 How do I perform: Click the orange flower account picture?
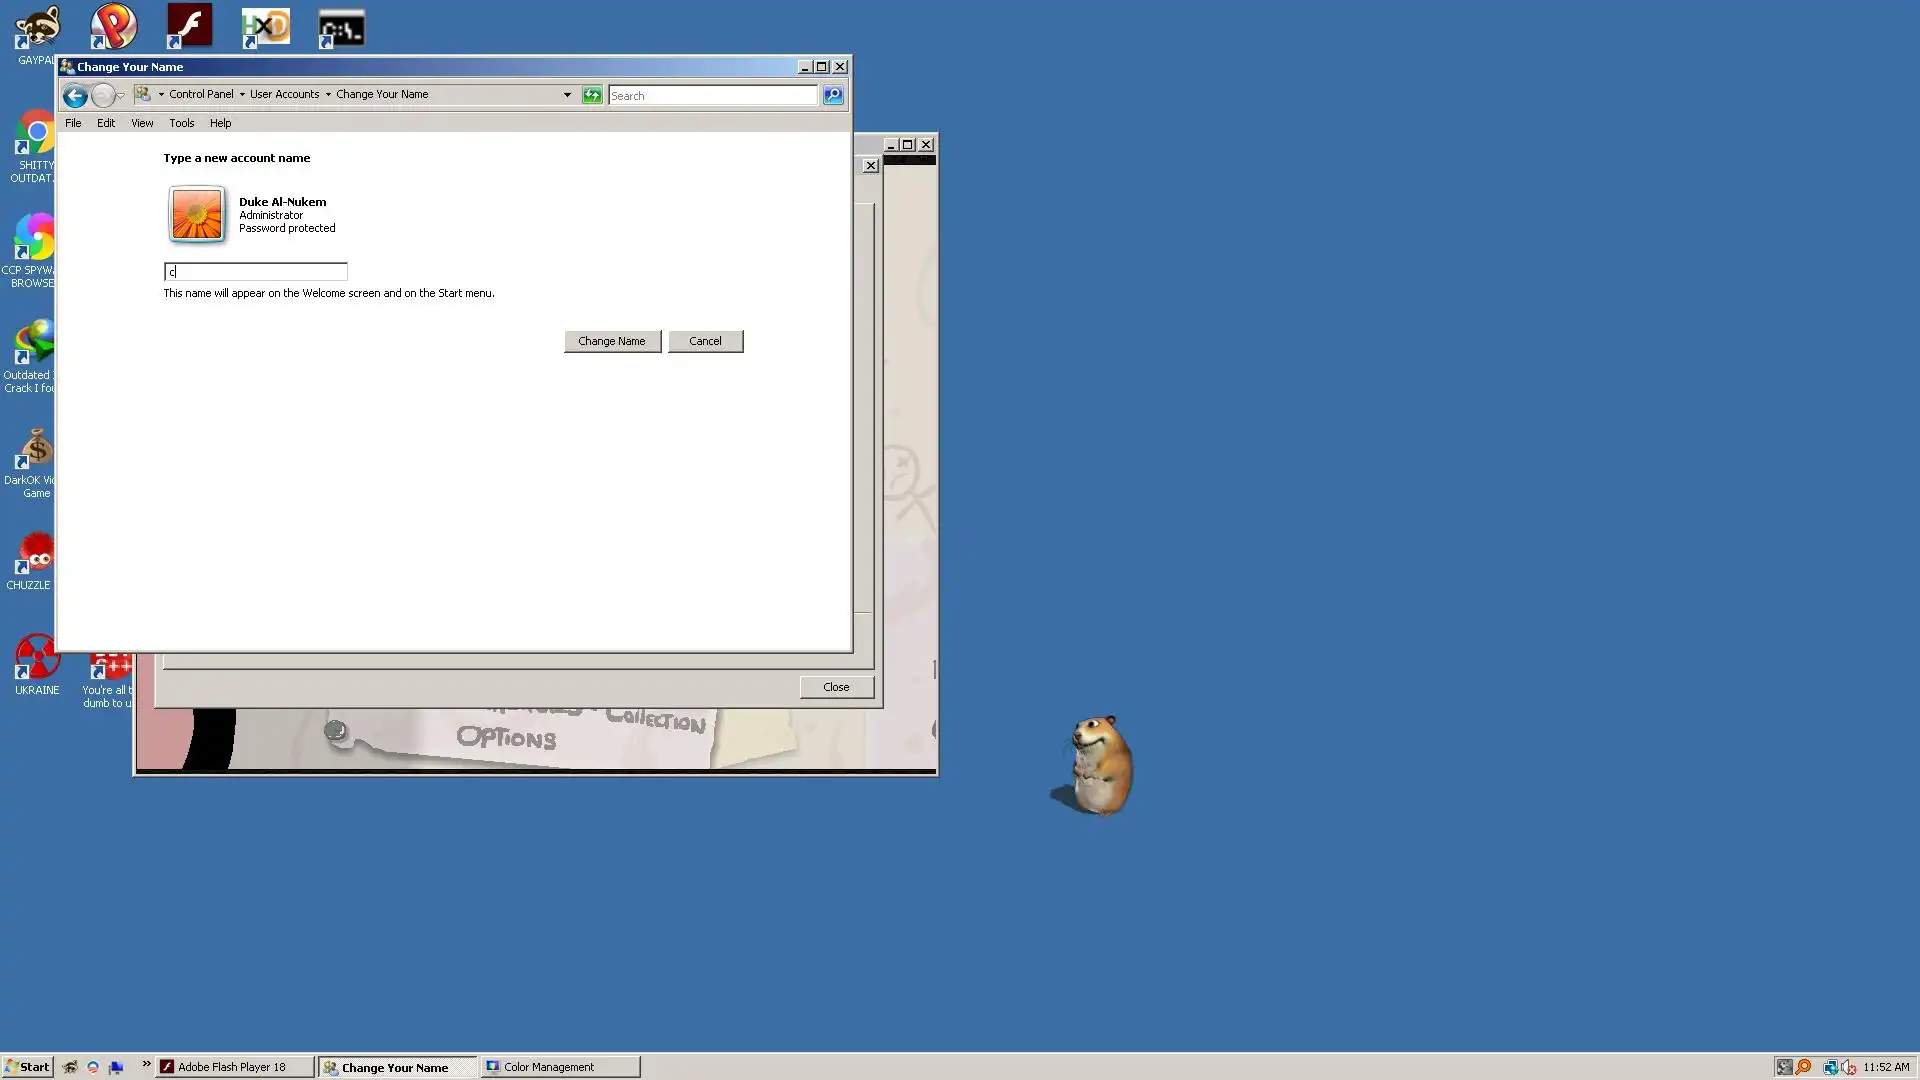click(x=197, y=214)
